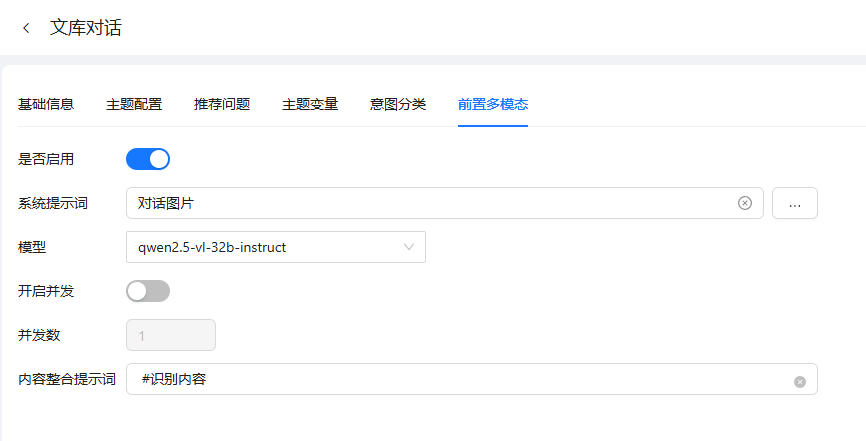Switch to the 基础信息 tab
Screen dimensions: 866x441
(46, 104)
